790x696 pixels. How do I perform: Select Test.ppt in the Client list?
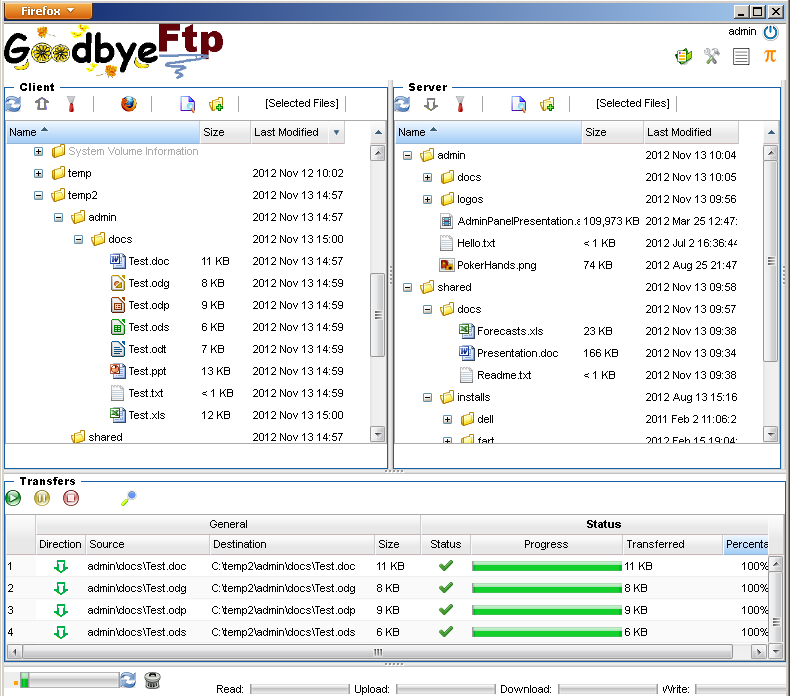[147, 371]
